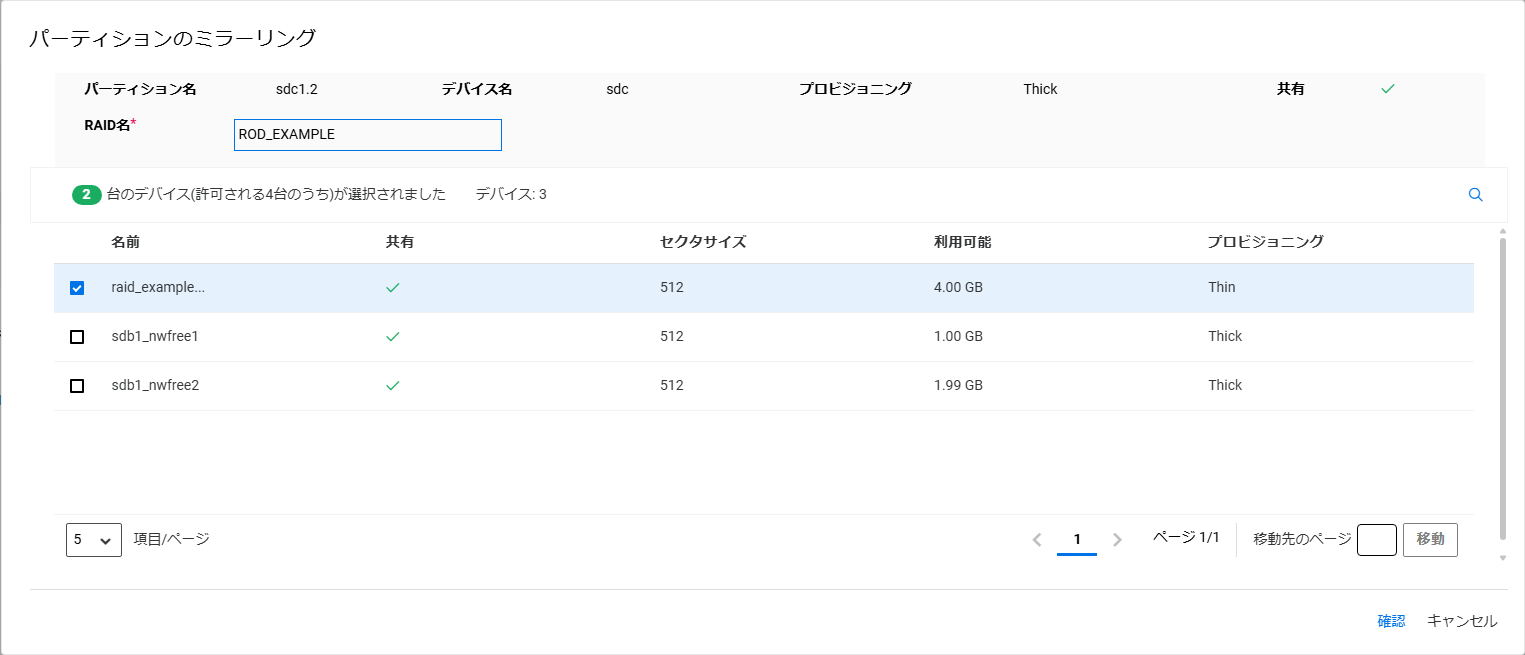Click the next page arrow
The width and height of the screenshot is (1525, 655).
(1117, 540)
